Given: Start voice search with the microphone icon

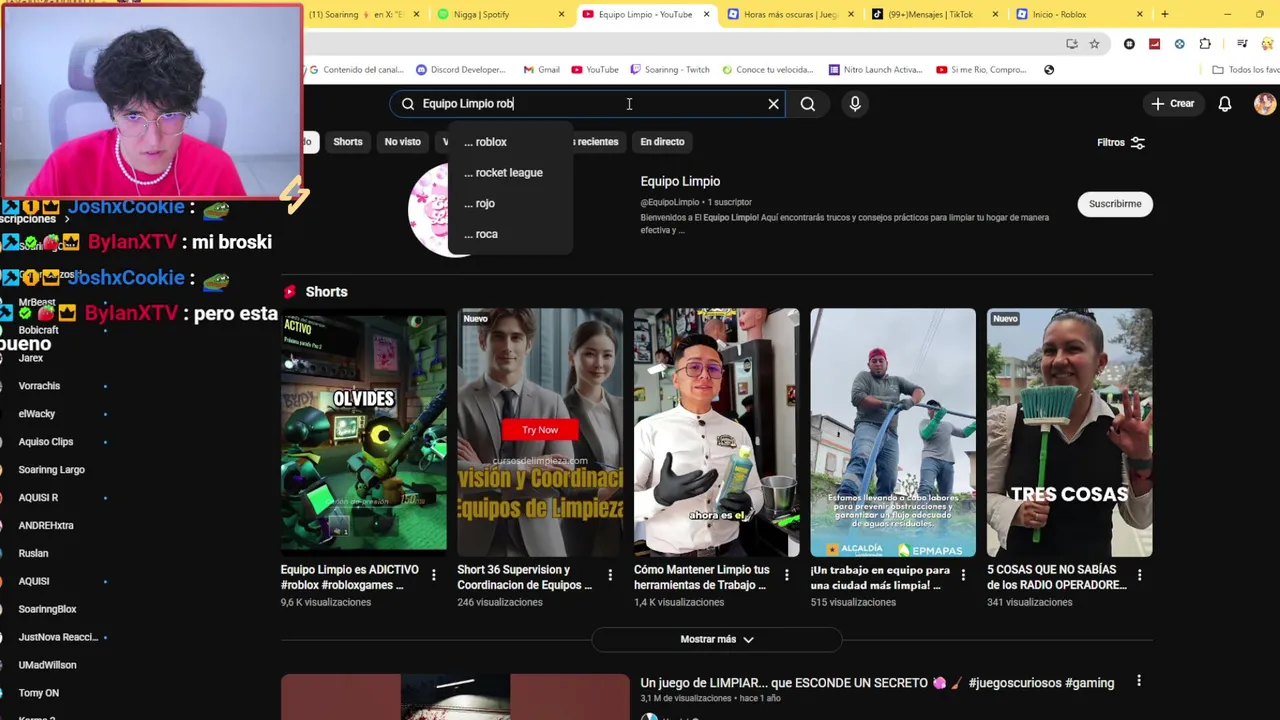Looking at the screenshot, I should (855, 104).
